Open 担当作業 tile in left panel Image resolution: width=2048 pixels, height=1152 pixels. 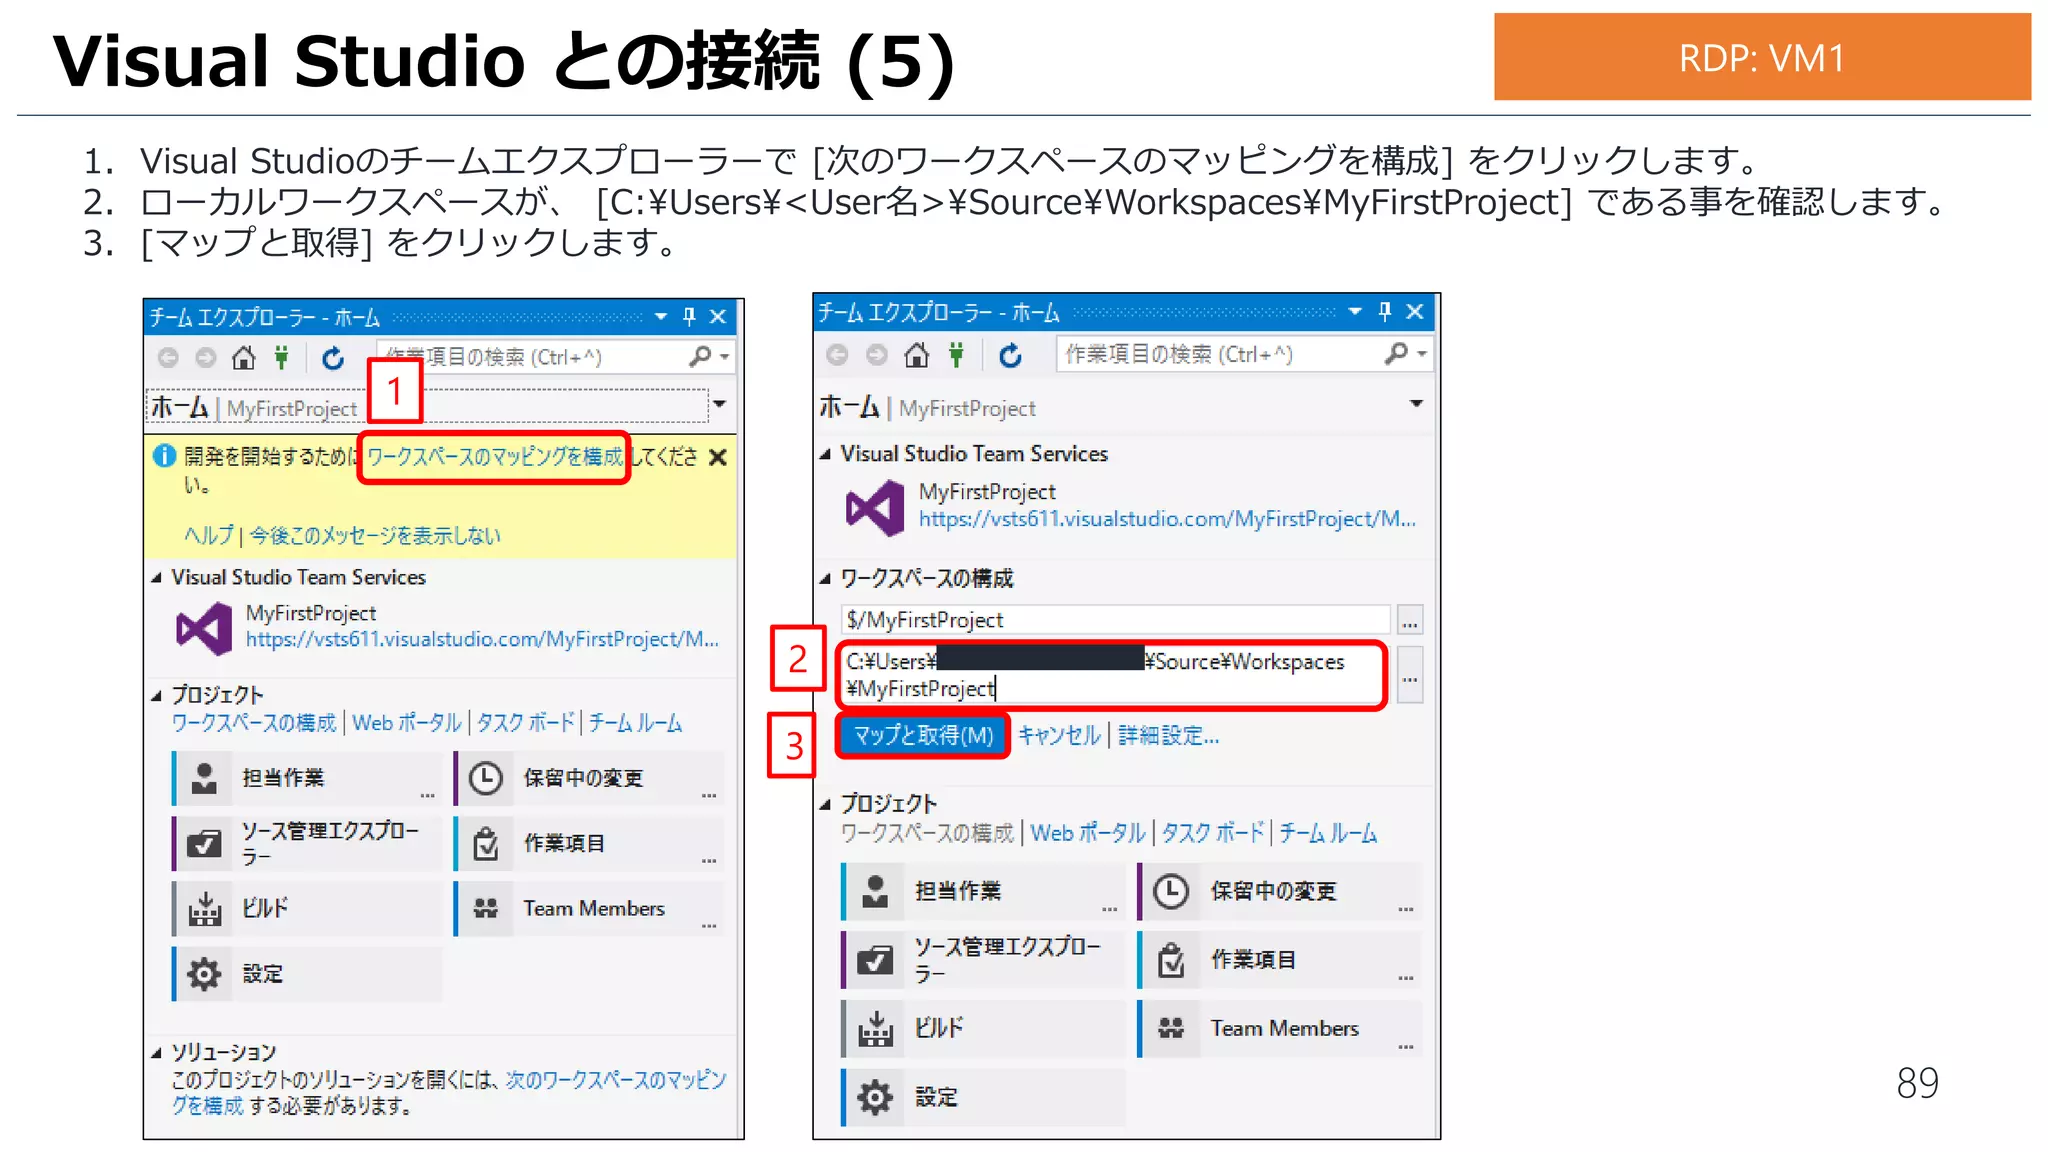pos(306,778)
